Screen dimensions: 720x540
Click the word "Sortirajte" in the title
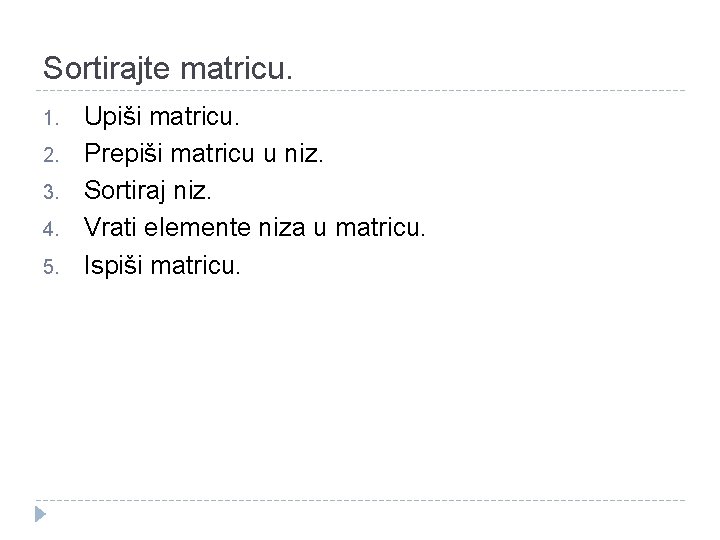pyautogui.click(x=106, y=68)
